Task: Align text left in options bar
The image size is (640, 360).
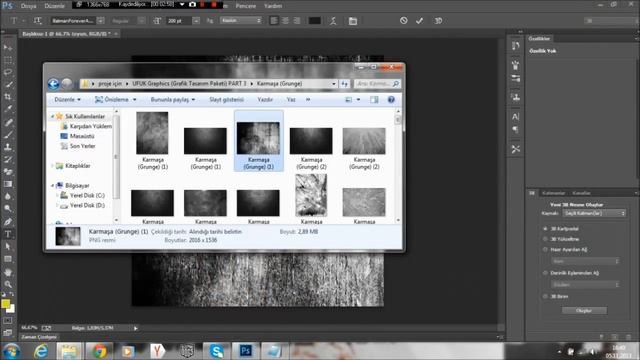Action: coord(274,20)
